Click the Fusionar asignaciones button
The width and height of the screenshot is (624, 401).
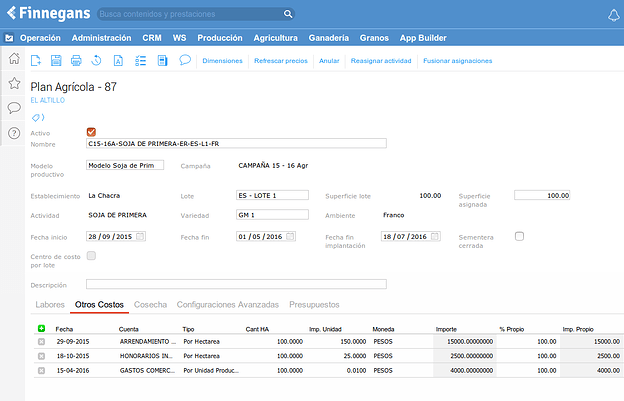pyautogui.click(x=457, y=61)
